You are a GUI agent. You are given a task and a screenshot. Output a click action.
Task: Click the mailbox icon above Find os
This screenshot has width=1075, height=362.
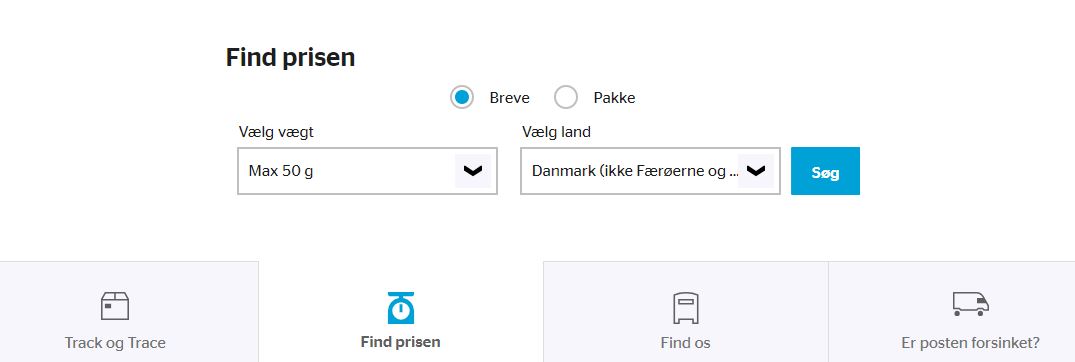(686, 308)
